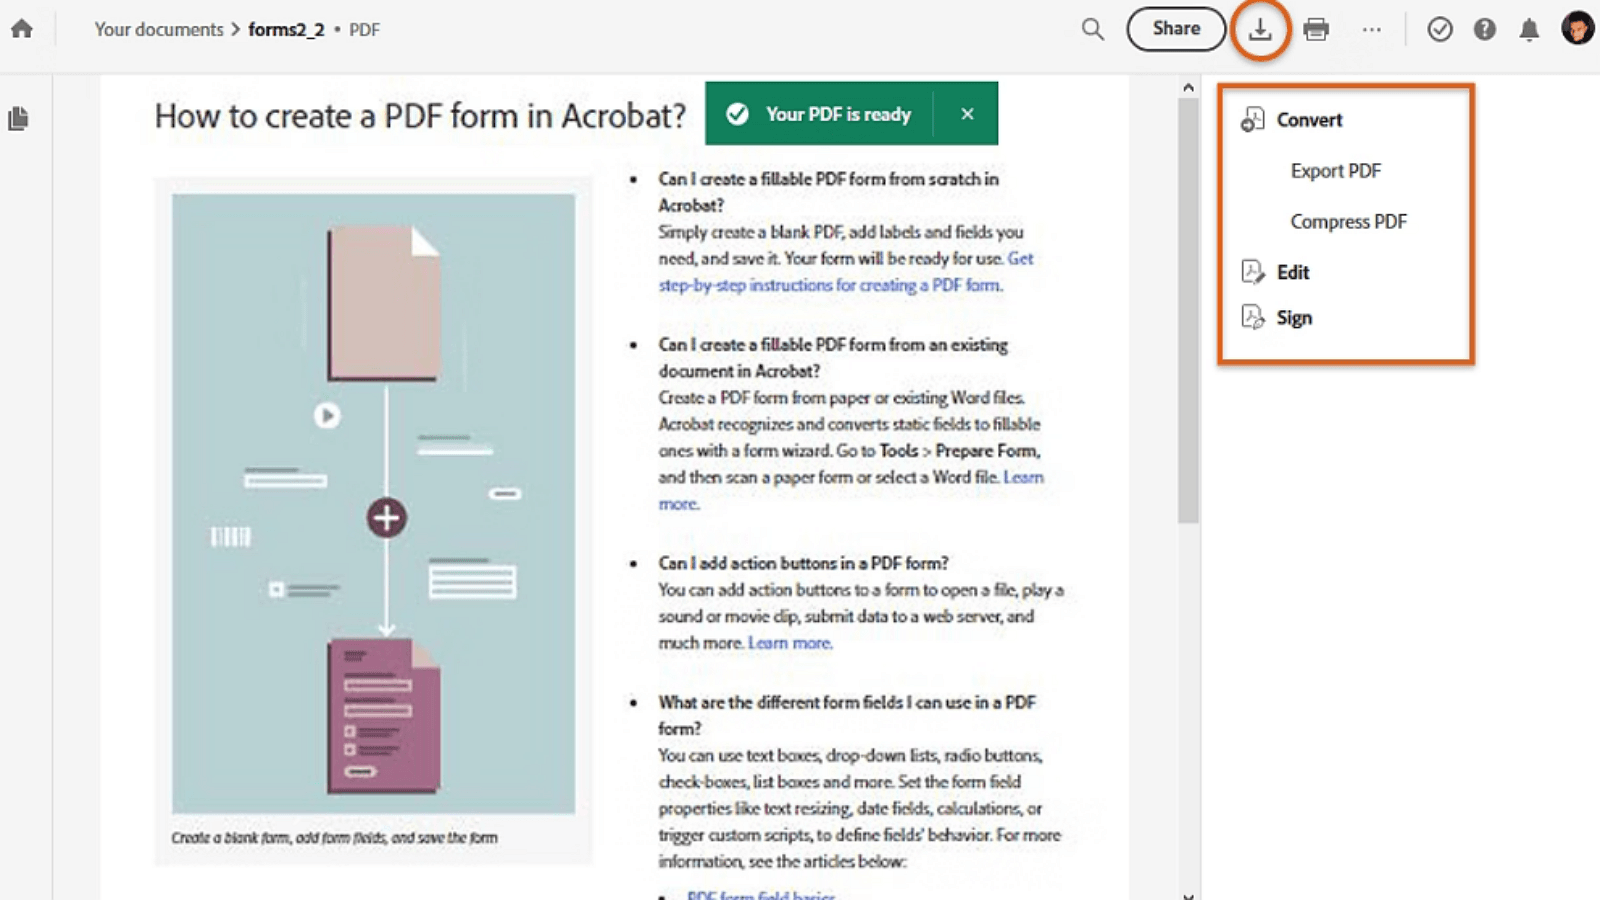Screen dimensions: 1600x900
Task: Open the user profile avatar
Action: [x=1577, y=28]
